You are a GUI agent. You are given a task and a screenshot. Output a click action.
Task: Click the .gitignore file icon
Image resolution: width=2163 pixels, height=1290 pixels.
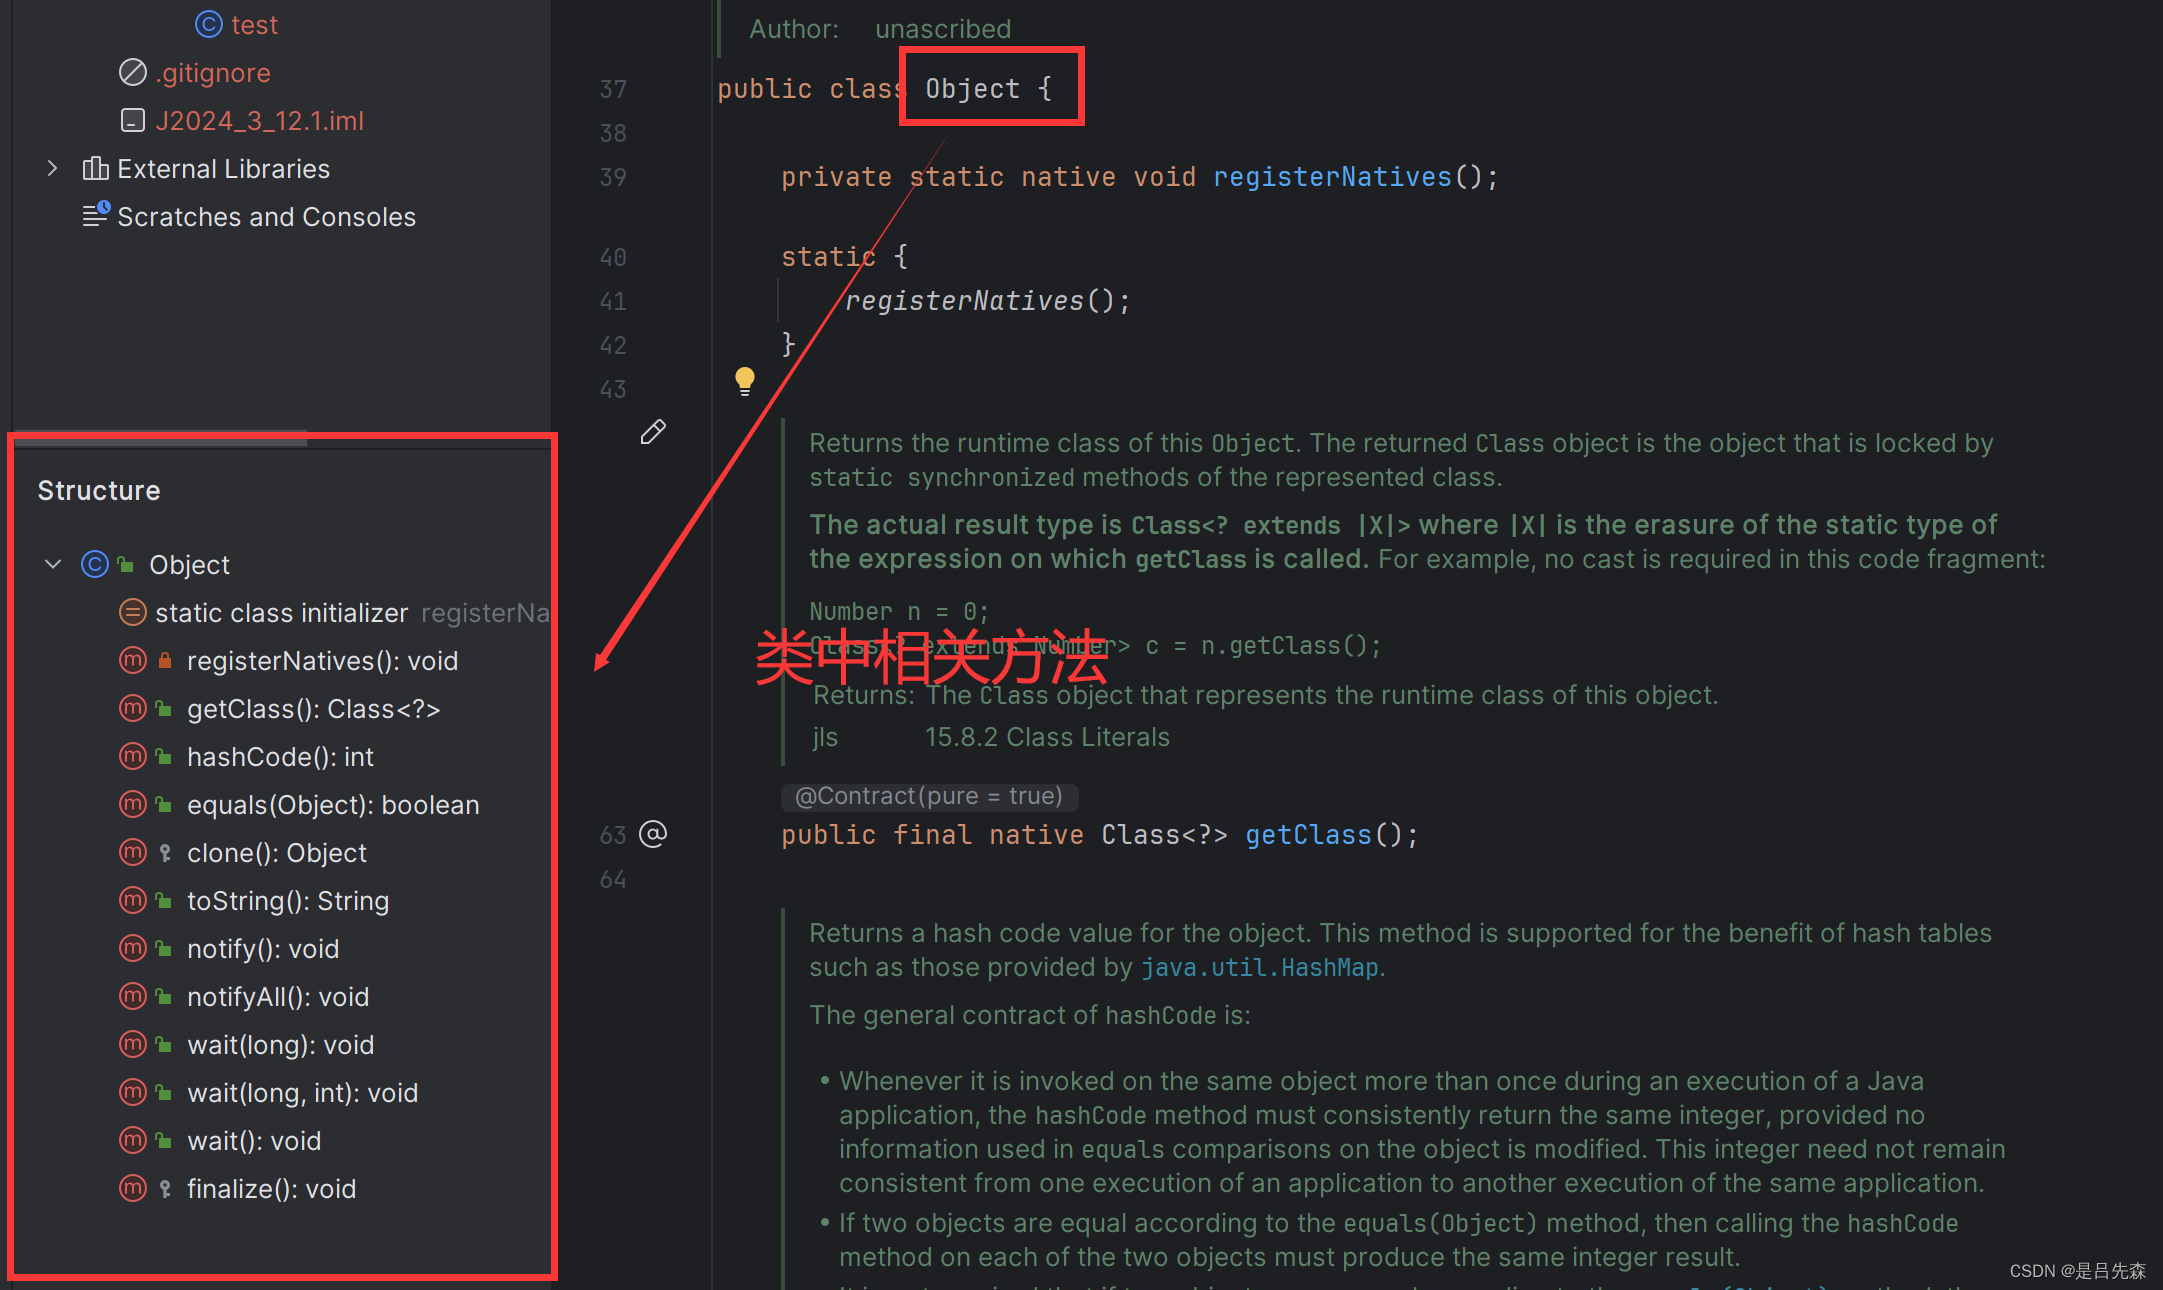133,72
